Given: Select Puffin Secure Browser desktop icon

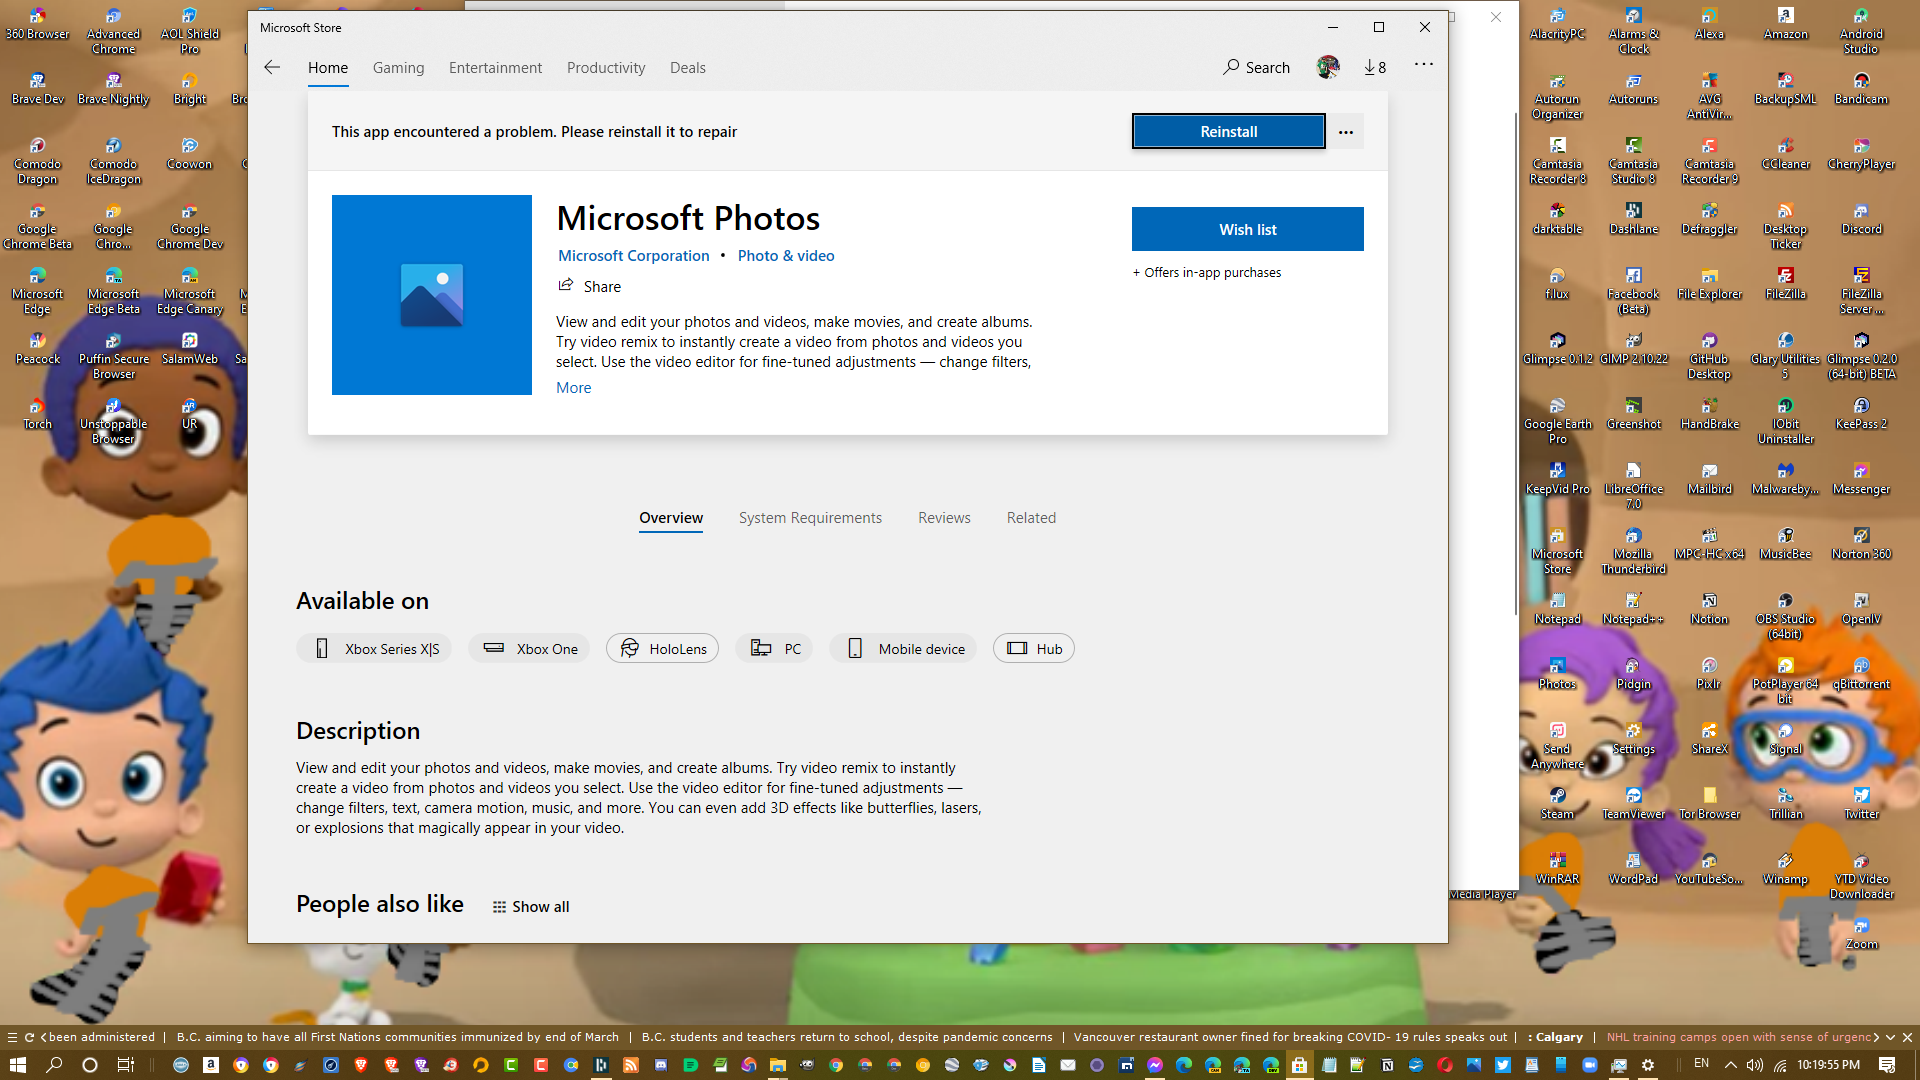Looking at the screenshot, I should [113, 357].
